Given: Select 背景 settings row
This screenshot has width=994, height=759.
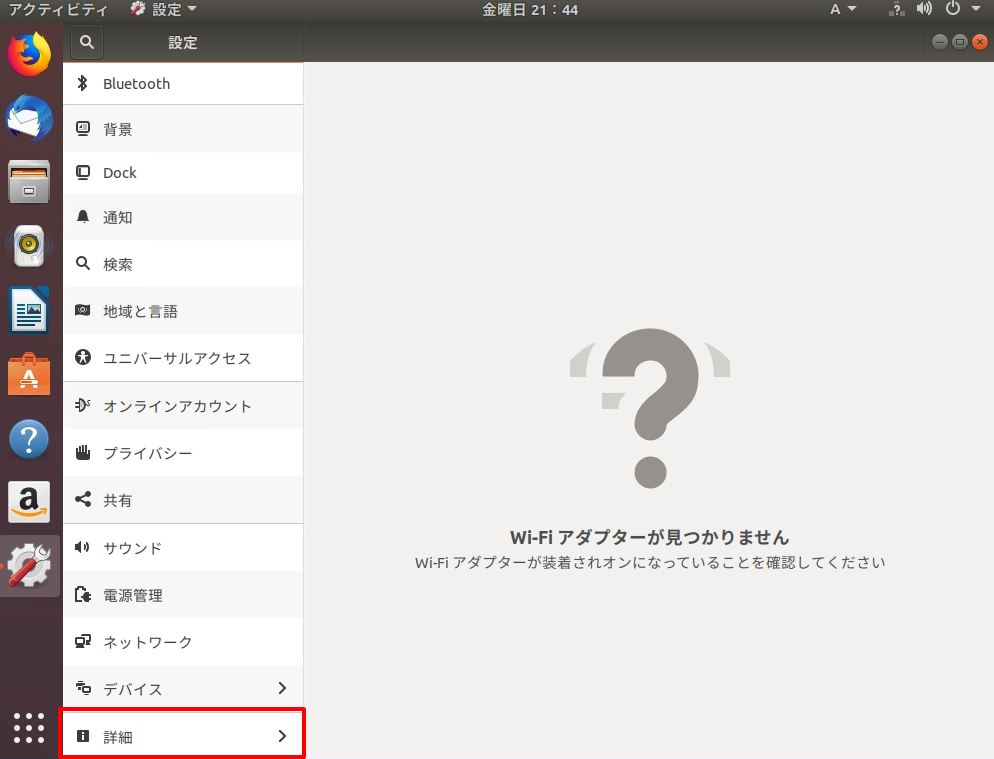Looking at the screenshot, I should [x=183, y=129].
